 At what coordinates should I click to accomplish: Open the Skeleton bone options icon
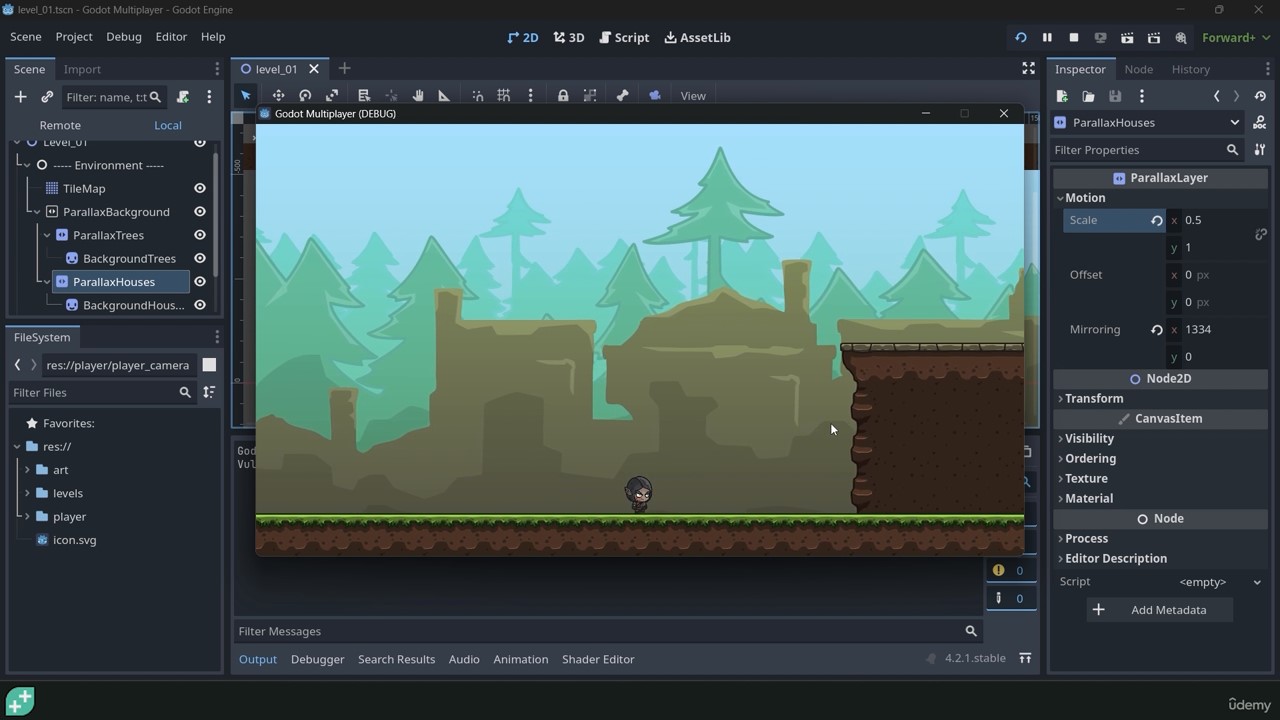[x=622, y=96]
